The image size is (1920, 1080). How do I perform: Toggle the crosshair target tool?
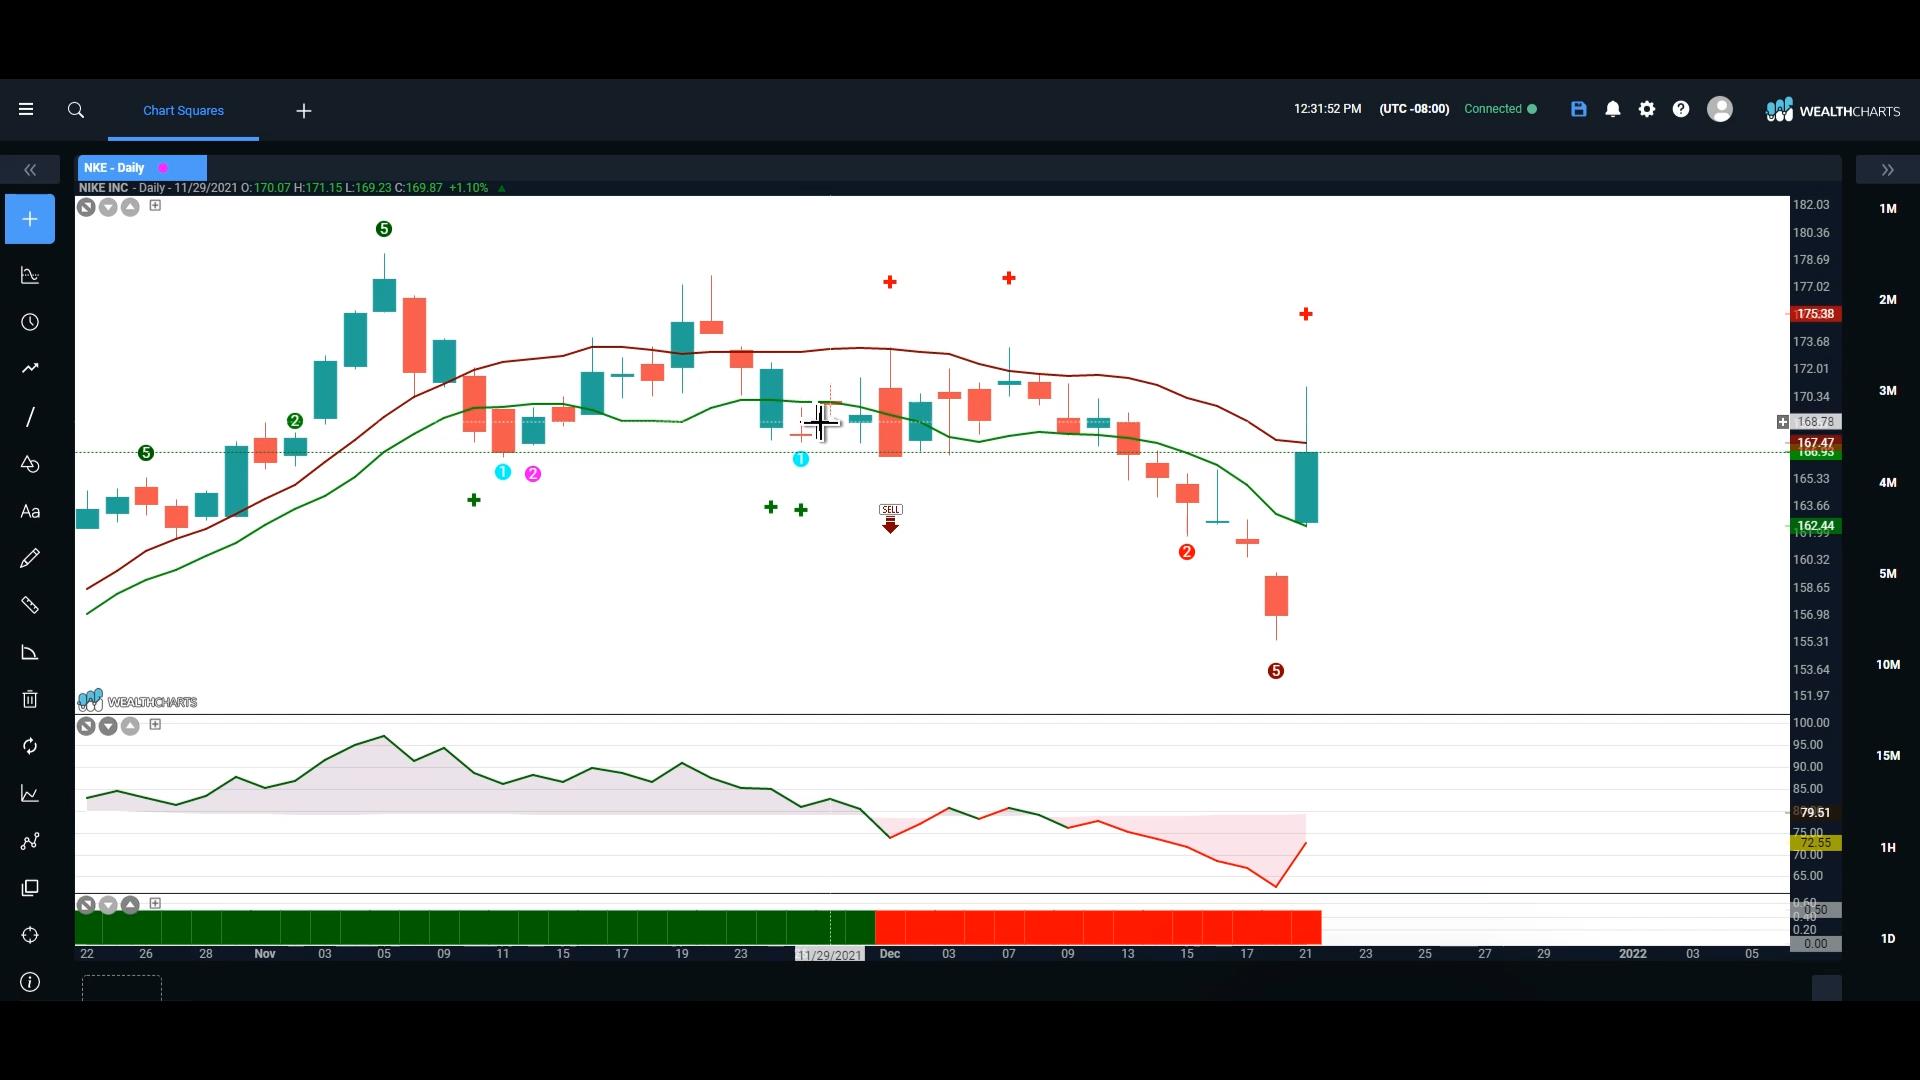30,935
